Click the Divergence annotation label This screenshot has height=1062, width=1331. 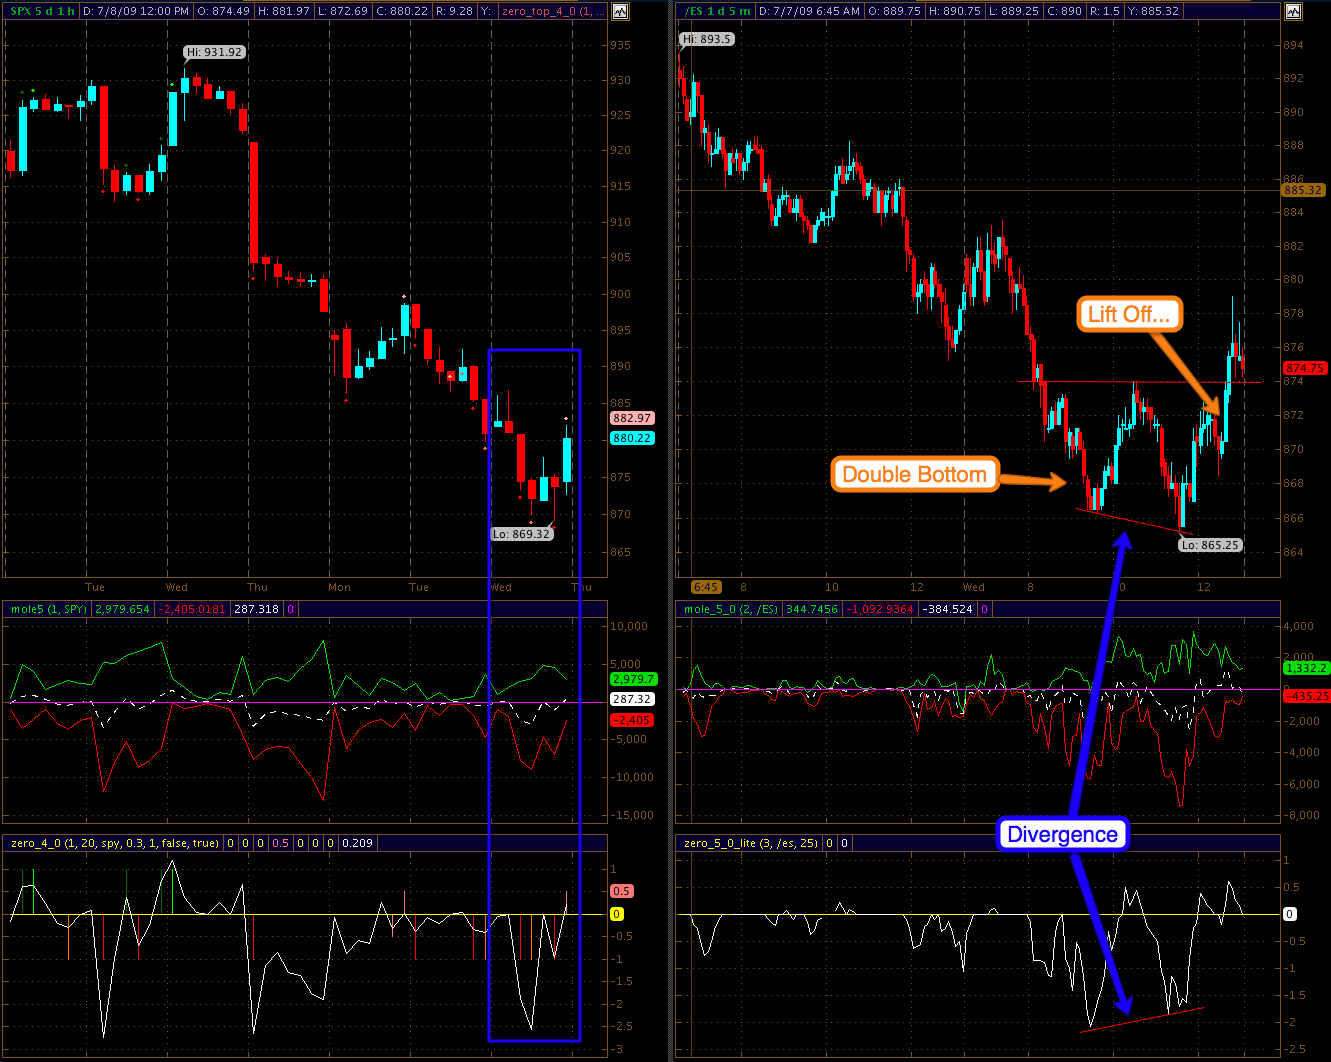point(1062,835)
